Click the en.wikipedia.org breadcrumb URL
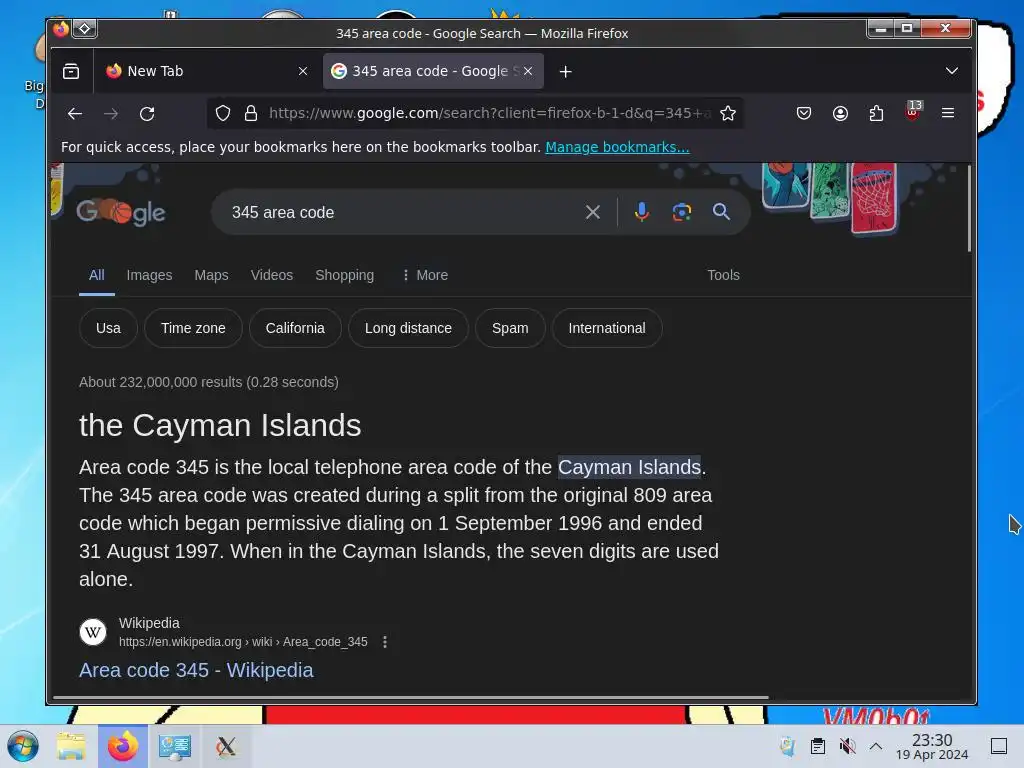 point(243,642)
